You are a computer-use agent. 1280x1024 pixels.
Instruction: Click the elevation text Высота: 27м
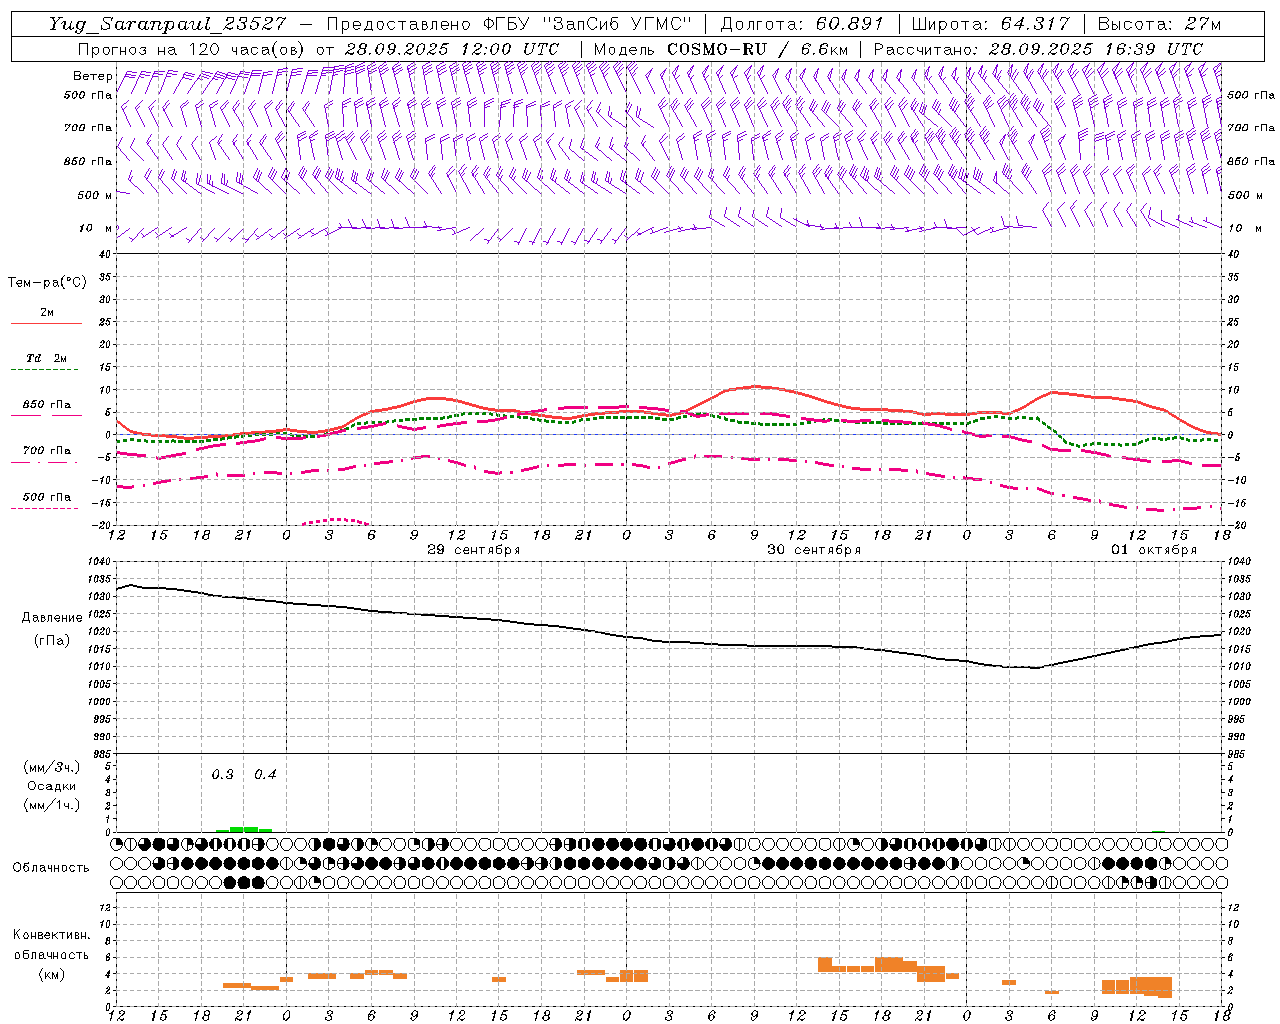coord(1160,24)
